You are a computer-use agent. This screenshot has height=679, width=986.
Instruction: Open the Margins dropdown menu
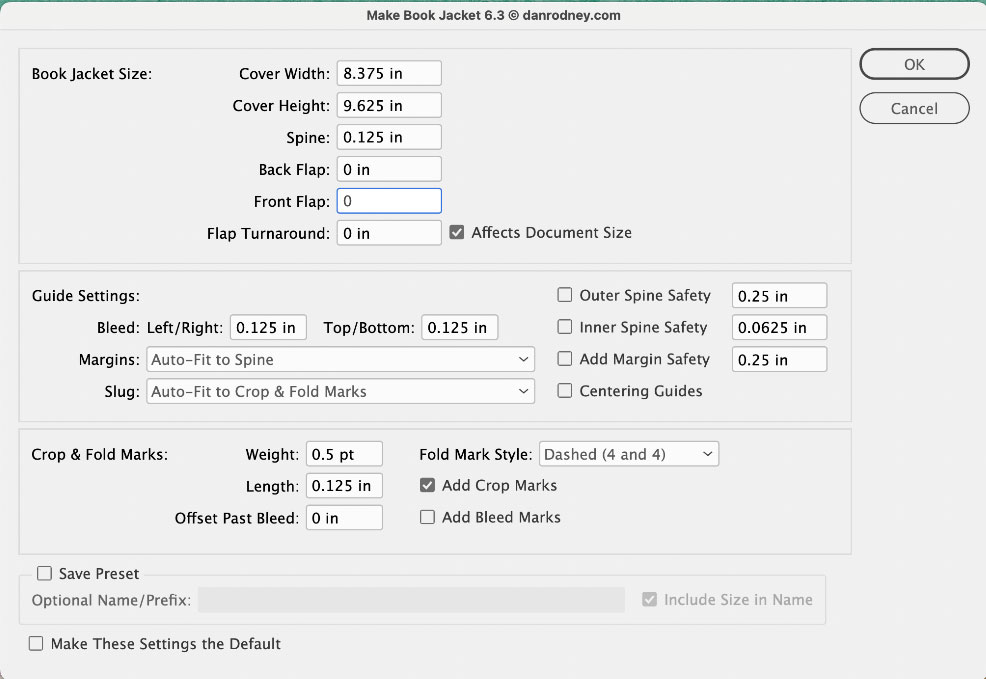tap(340, 360)
